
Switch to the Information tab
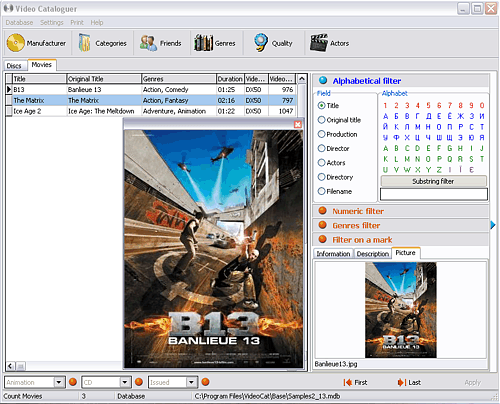pos(333,254)
